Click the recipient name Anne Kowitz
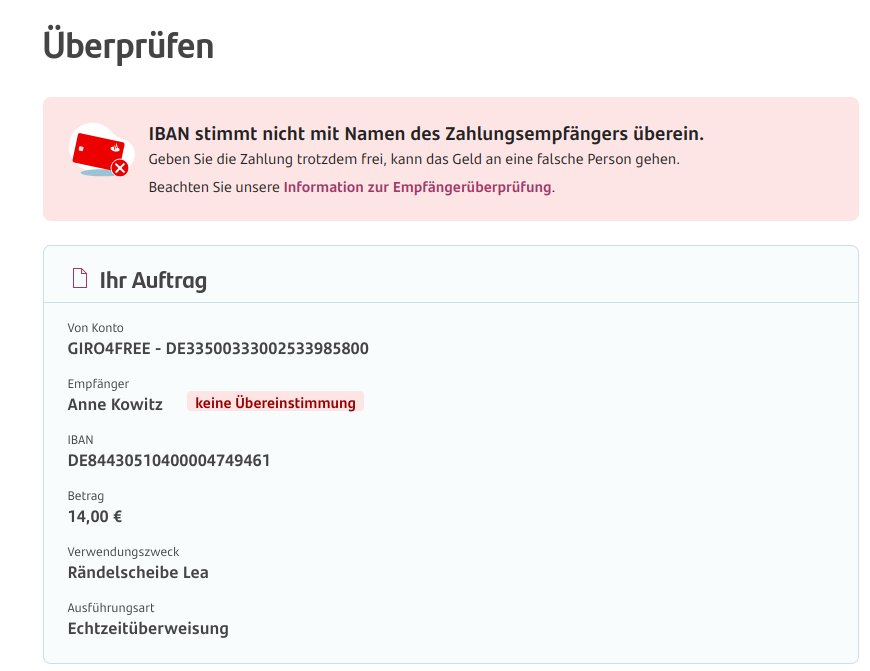Image resolution: width=870 pixels, height=671 pixels. [115, 405]
